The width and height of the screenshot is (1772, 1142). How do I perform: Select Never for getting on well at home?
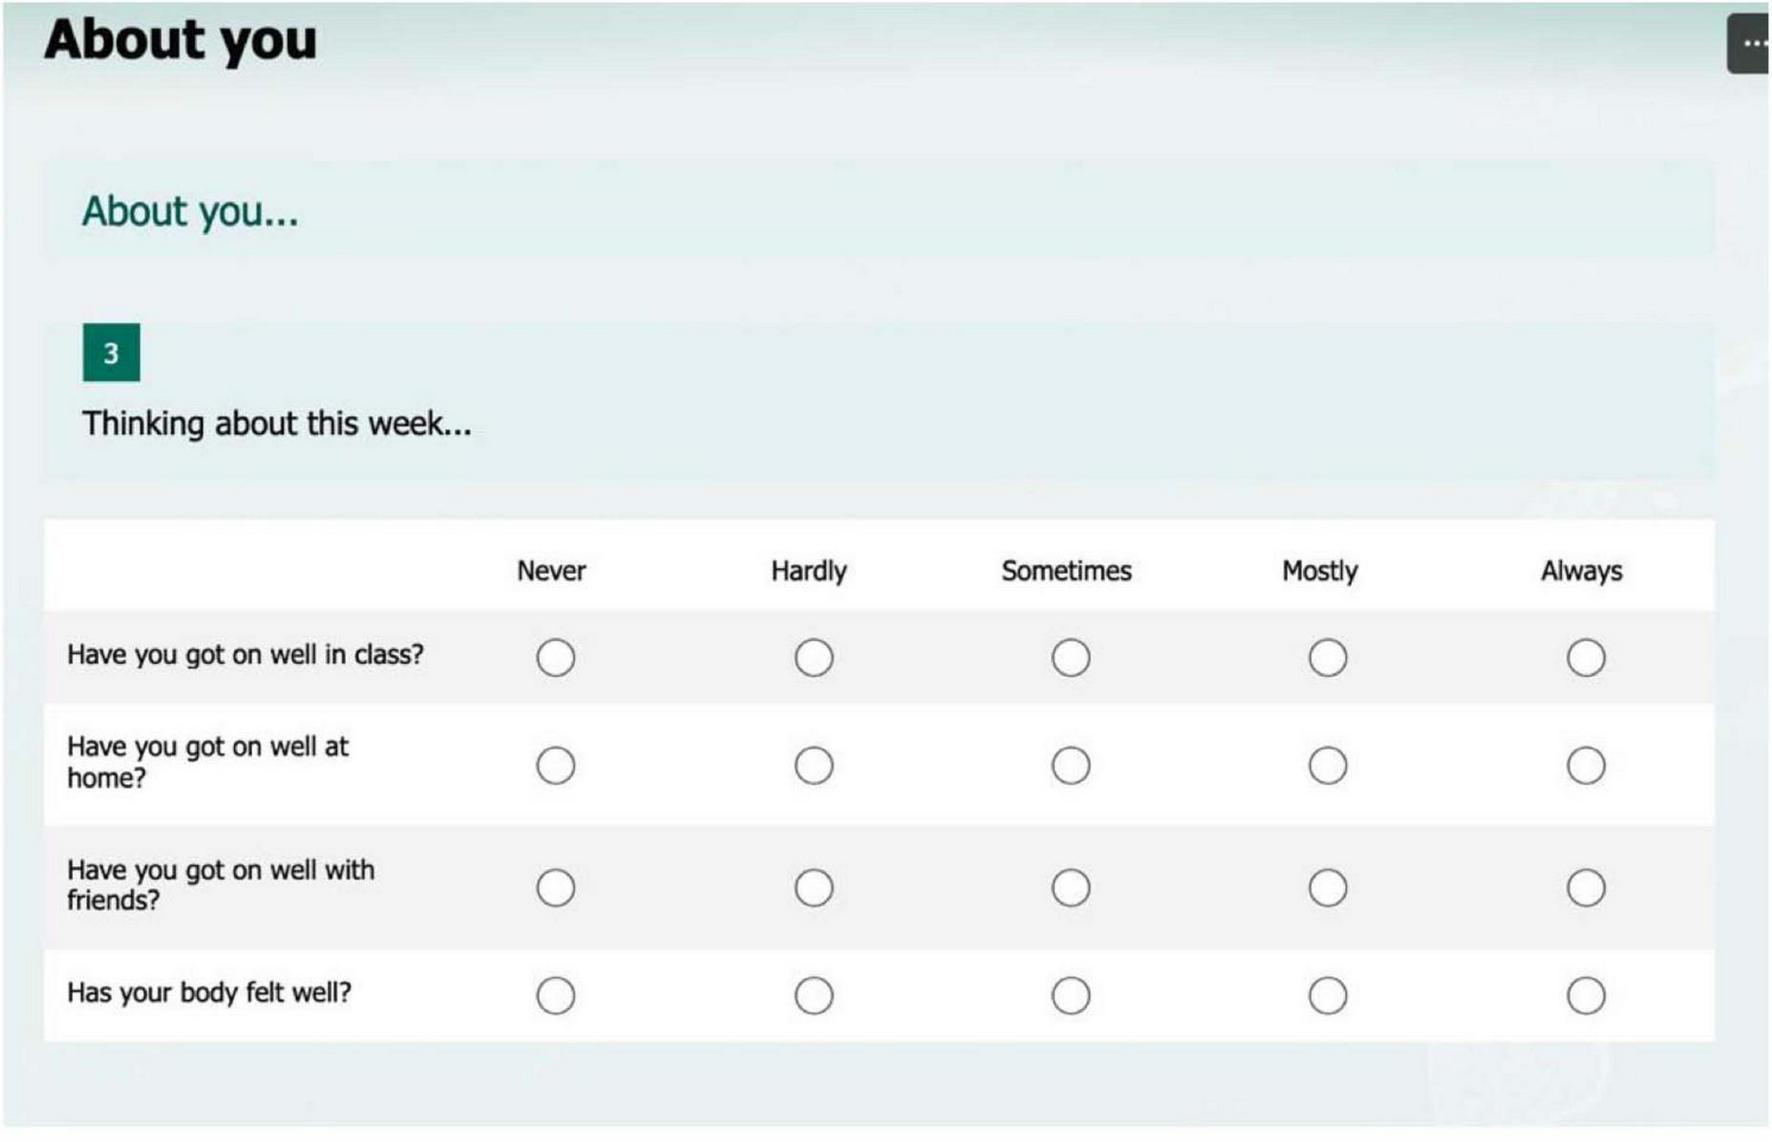(555, 764)
